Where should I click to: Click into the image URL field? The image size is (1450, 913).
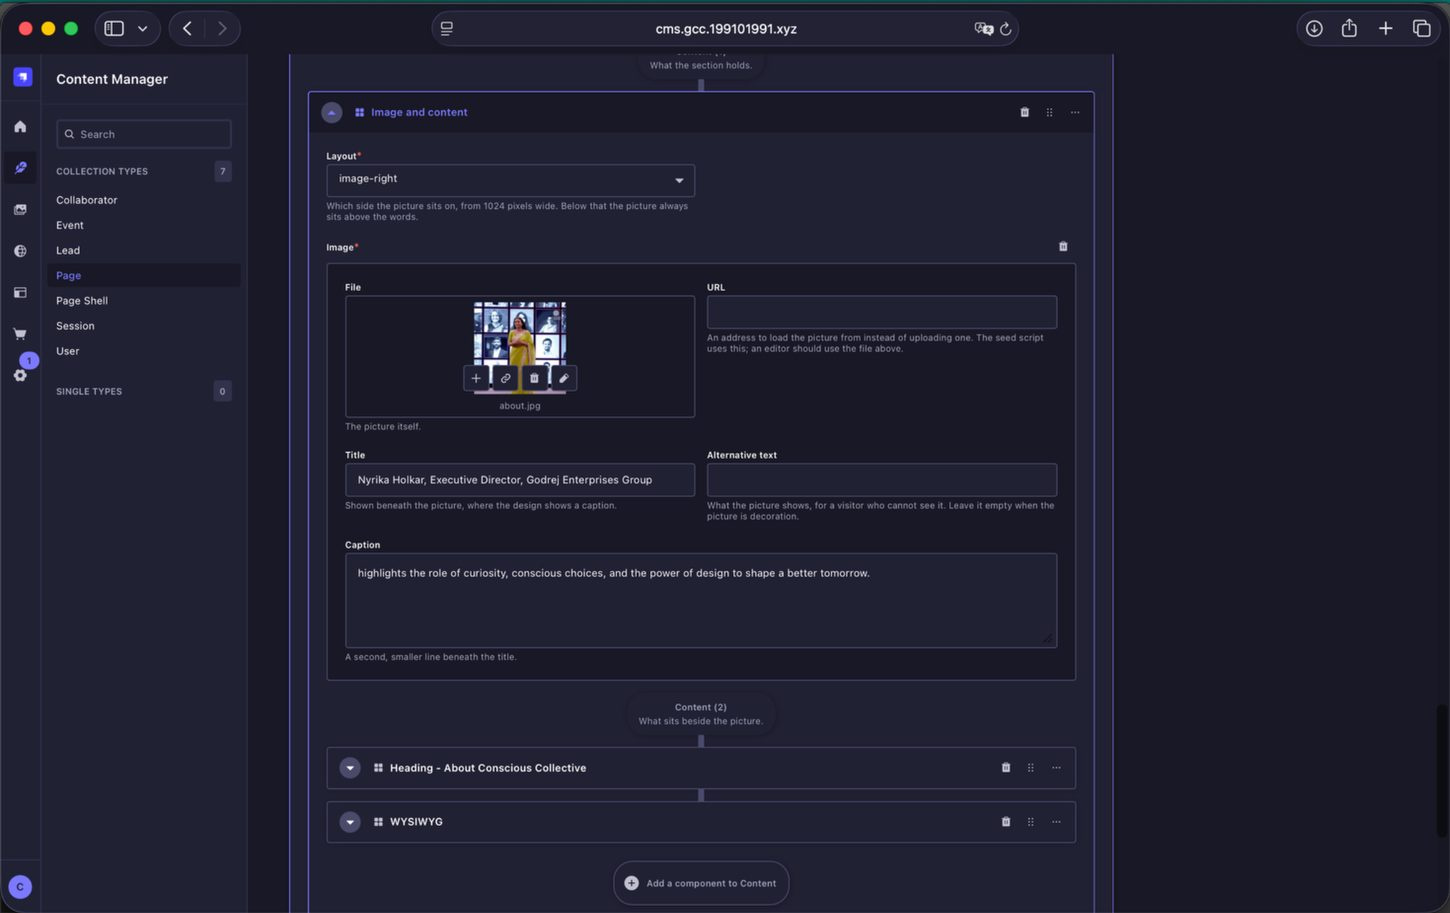(882, 312)
